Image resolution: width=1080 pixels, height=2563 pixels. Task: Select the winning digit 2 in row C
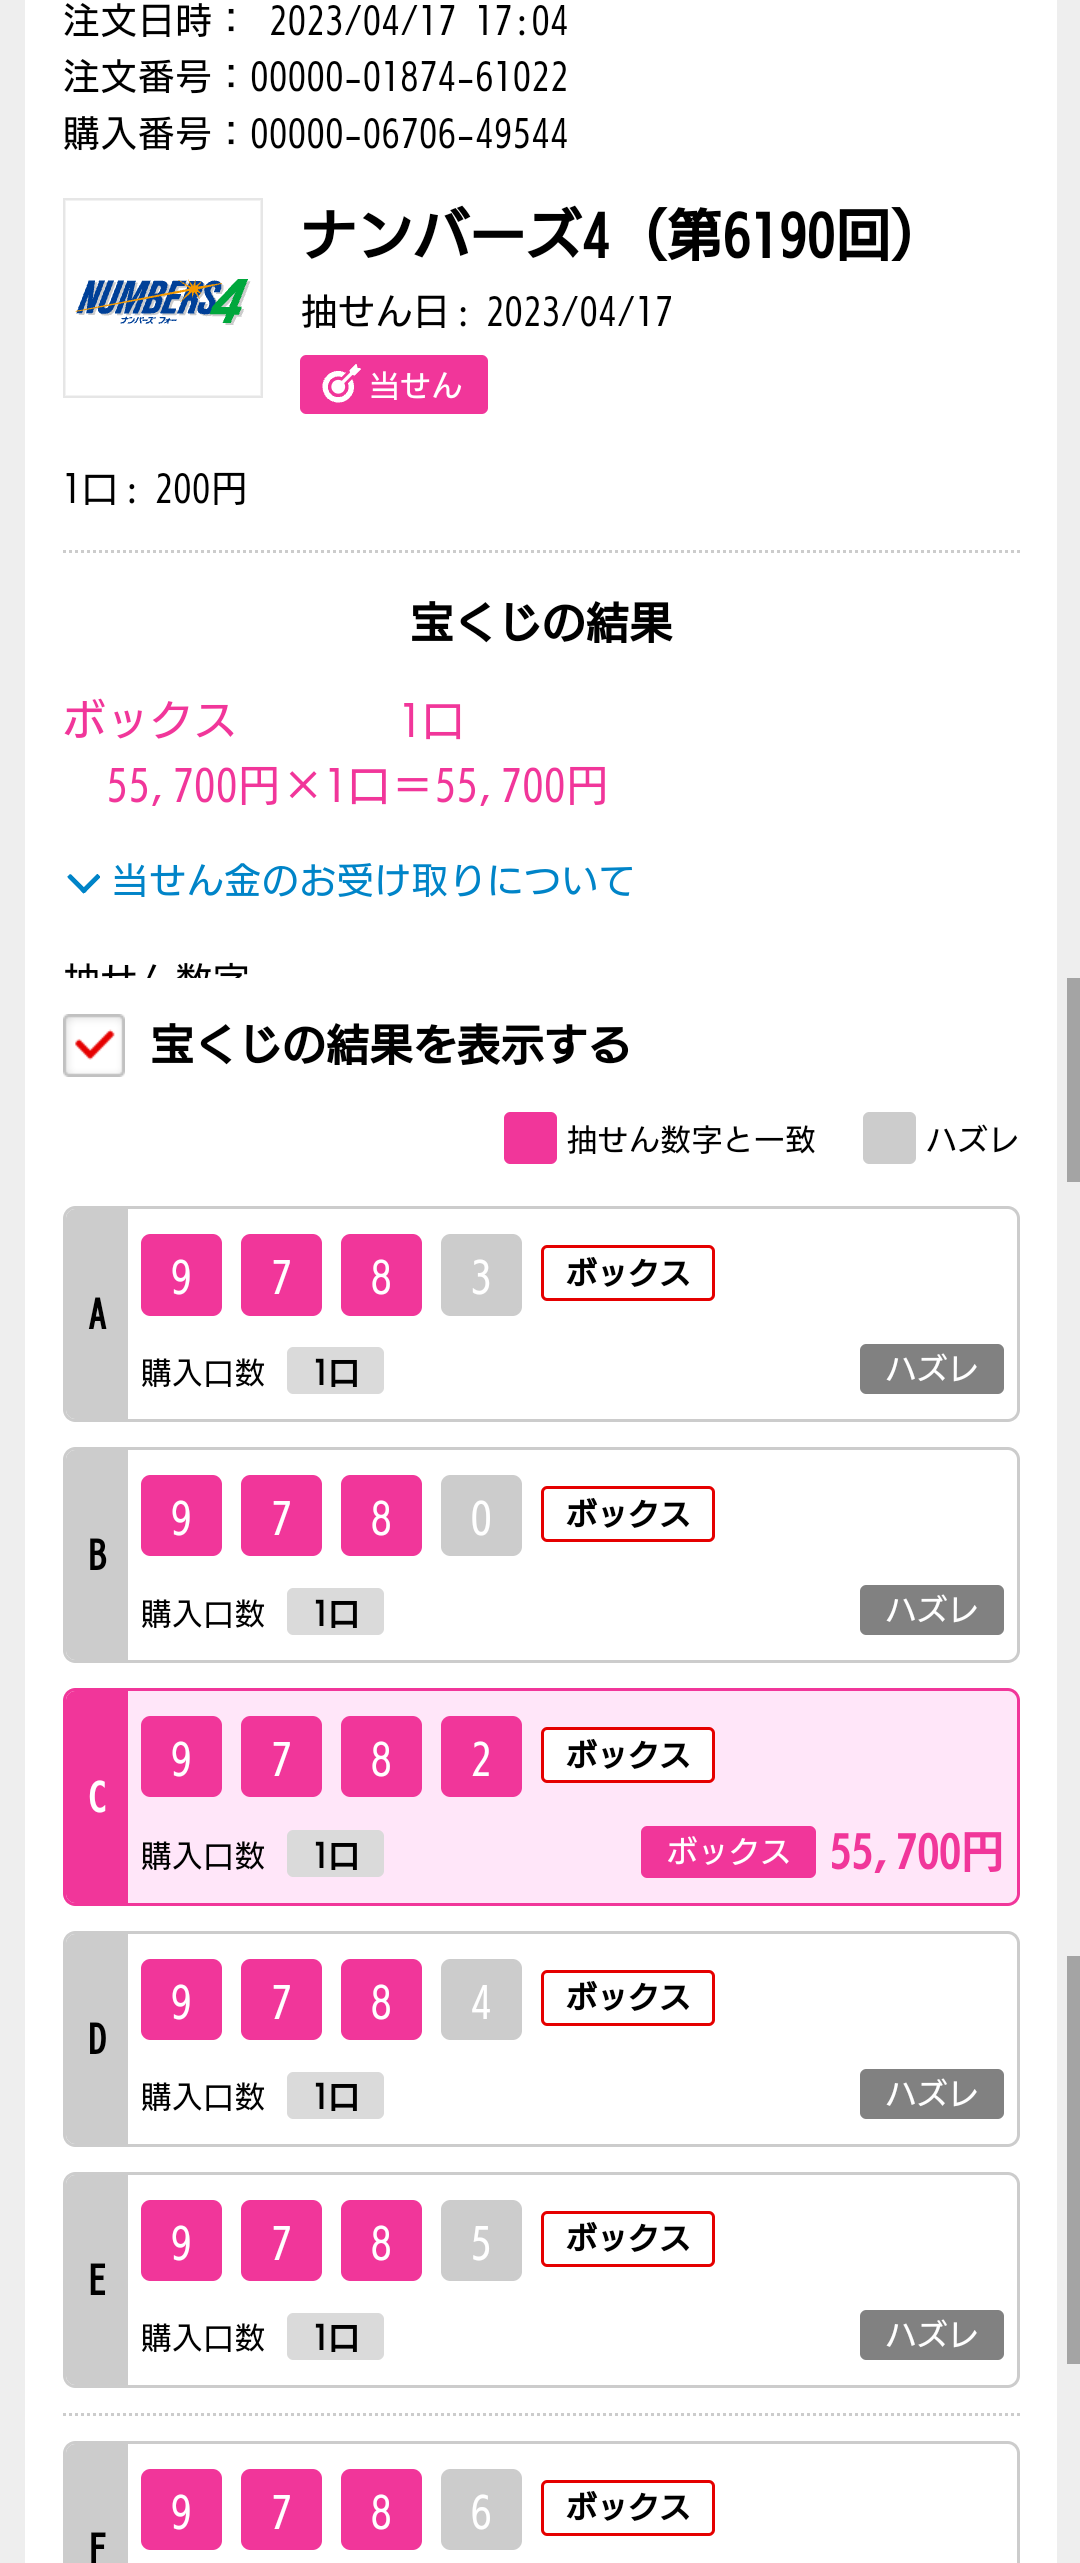(481, 1757)
